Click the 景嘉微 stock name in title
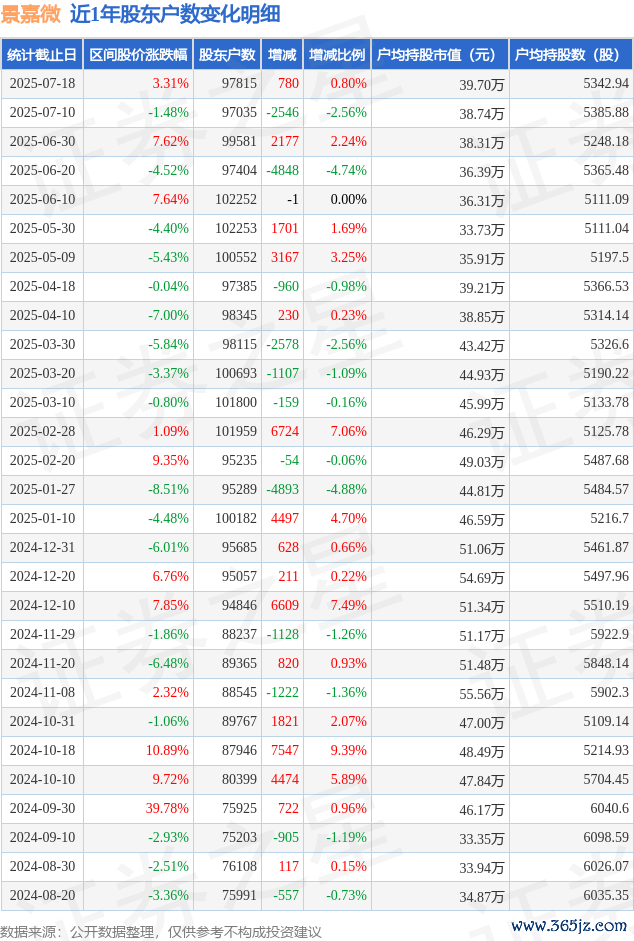The height and width of the screenshot is (941, 634). tap(31, 14)
